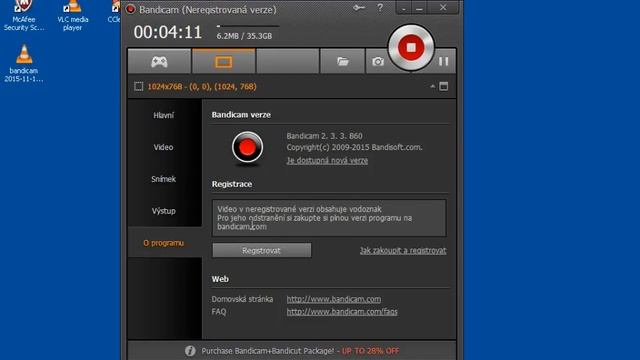Screen dimensions: 640x360
Task: Open the VLC media player desktop icon
Action: click(x=72, y=16)
